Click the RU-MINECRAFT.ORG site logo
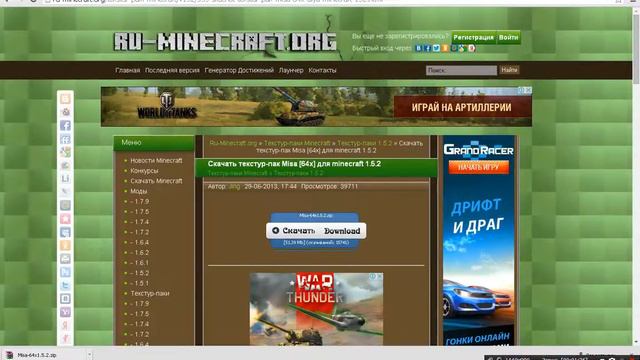 (225, 42)
